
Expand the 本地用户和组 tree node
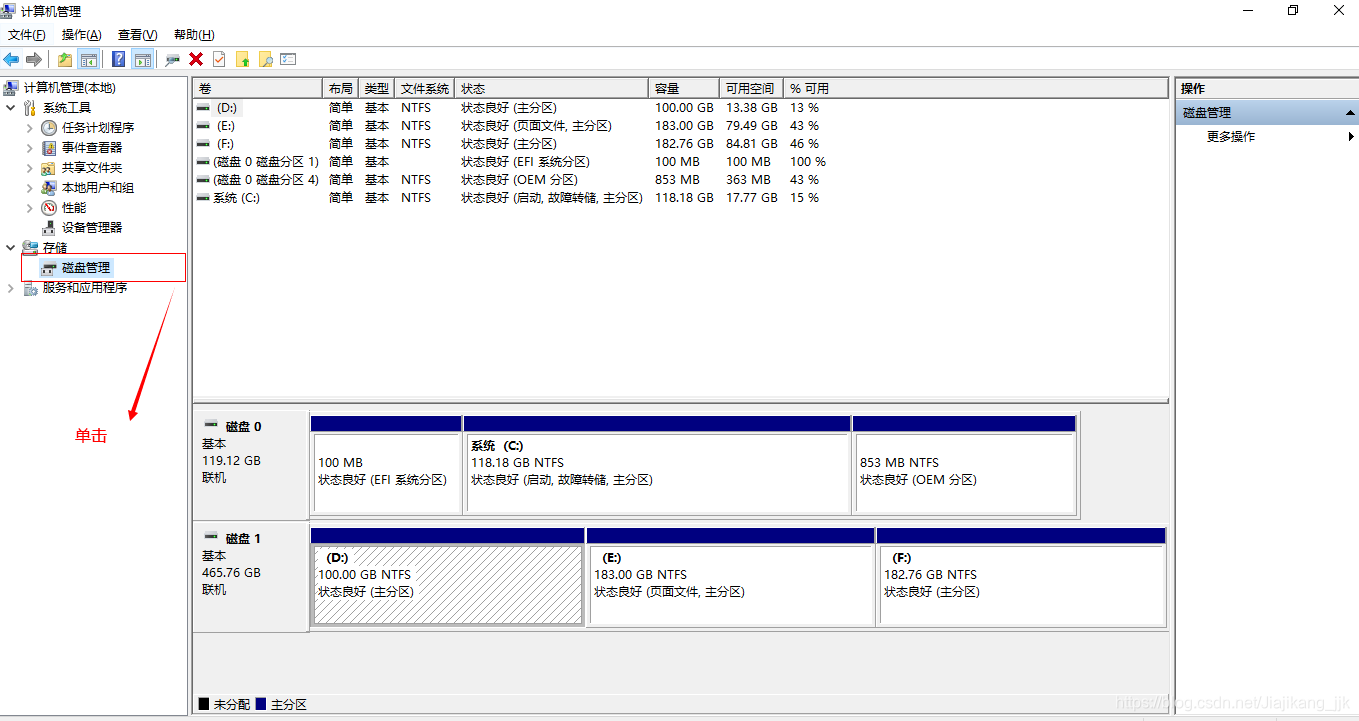[x=30, y=188]
